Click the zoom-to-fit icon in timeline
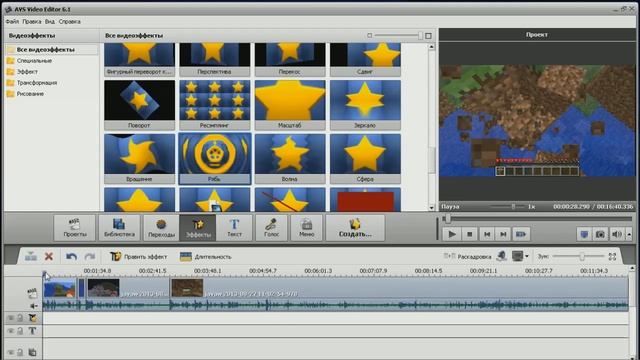 612,256
